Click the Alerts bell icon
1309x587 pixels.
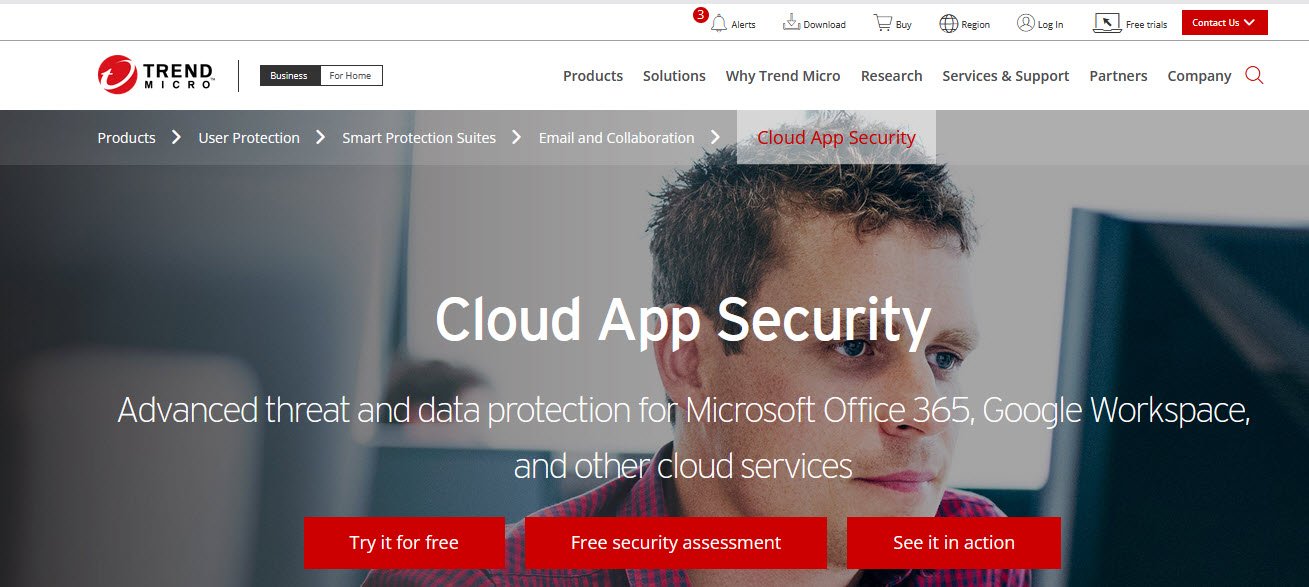(x=718, y=23)
